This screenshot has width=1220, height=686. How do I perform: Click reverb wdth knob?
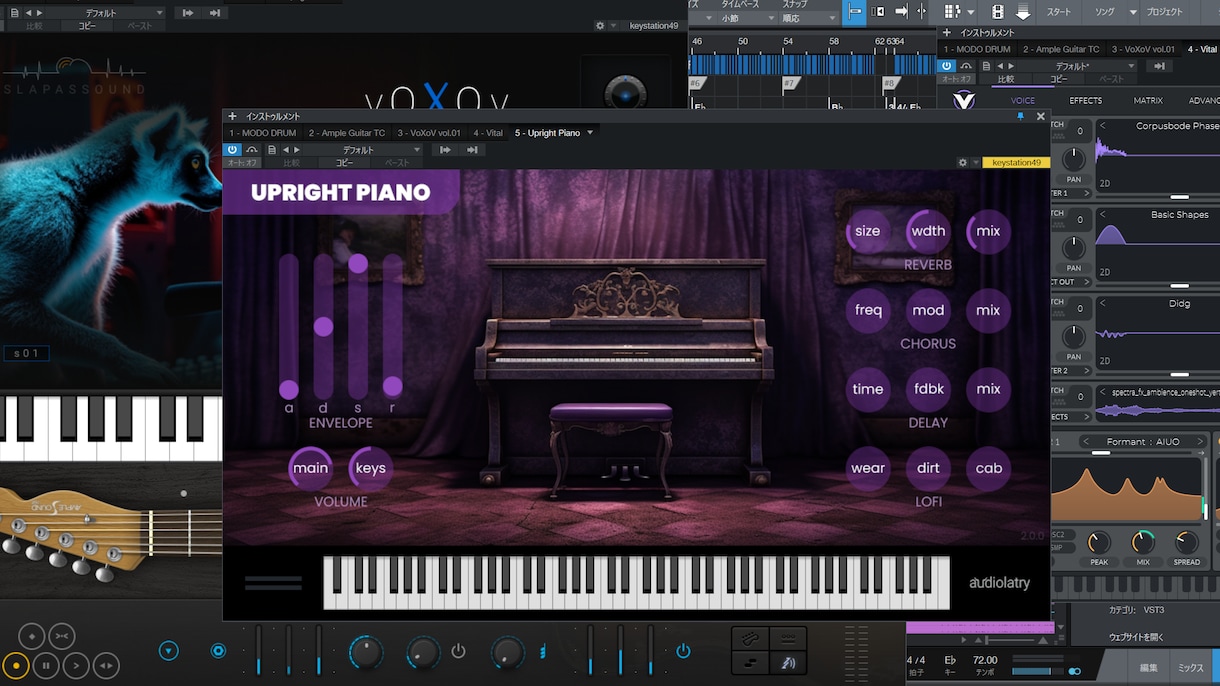point(928,231)
